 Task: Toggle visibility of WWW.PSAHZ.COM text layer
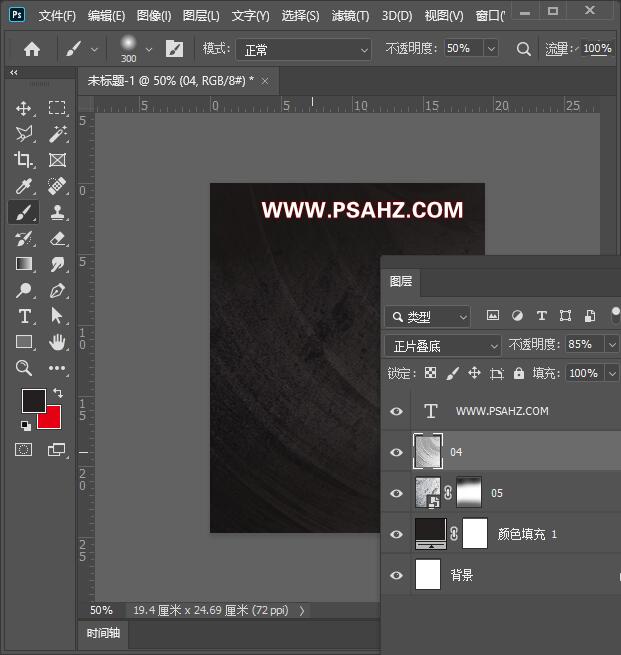[x=396, y=411]
